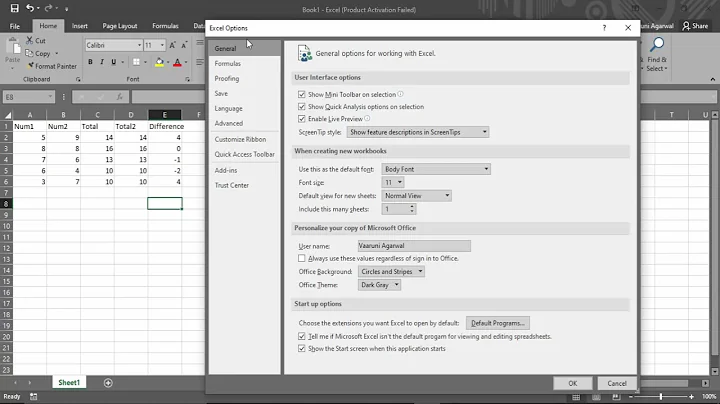Open Find & Select magnifier

pyautogui.click(x=657, y=45)
